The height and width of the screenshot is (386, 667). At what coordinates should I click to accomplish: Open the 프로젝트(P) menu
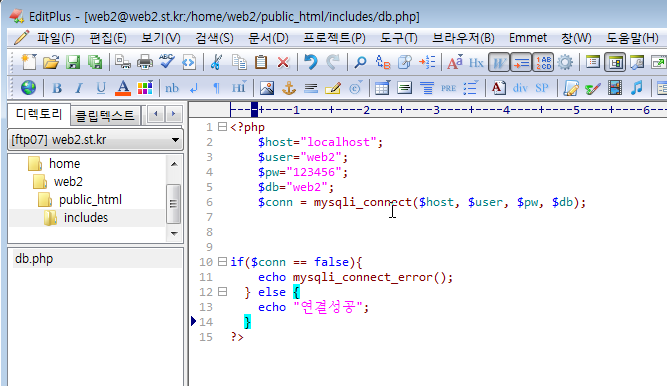[334, 38]
